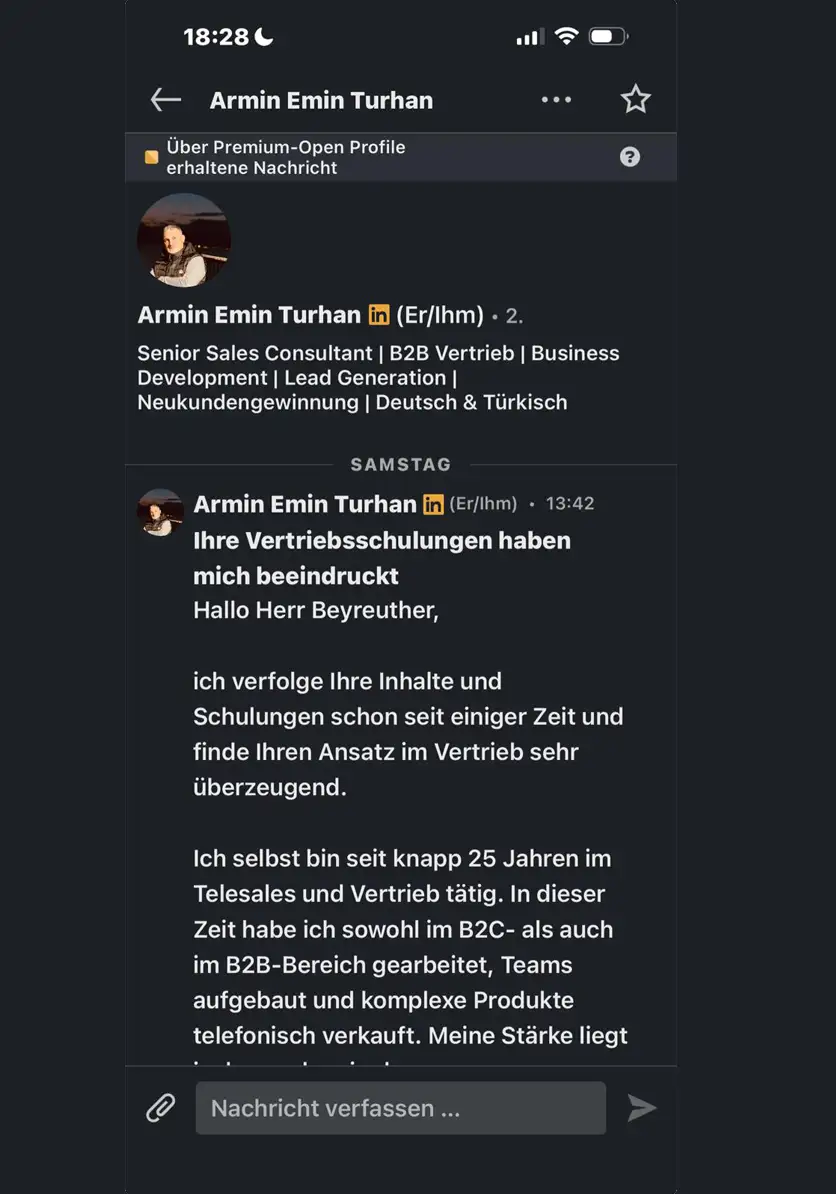Click the yellow Premium Open Profile square icon

[152, 157]
